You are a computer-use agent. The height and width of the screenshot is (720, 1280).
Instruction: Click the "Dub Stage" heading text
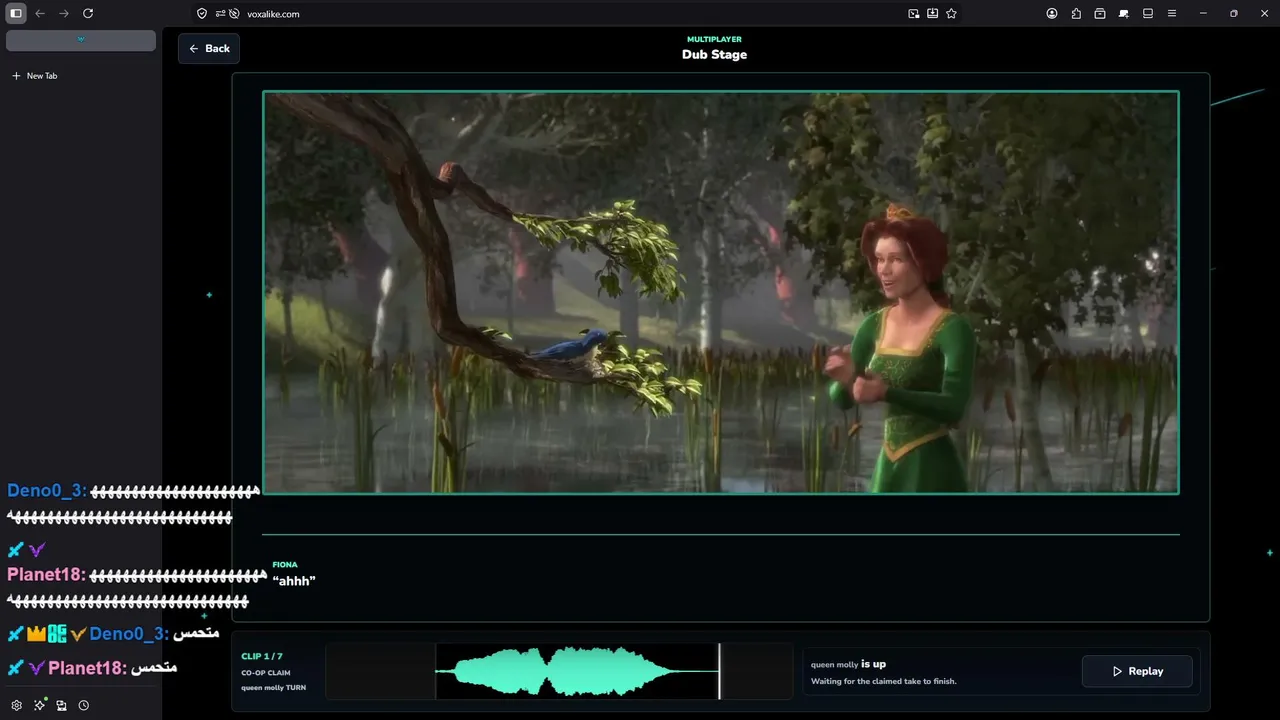point(714,54)
